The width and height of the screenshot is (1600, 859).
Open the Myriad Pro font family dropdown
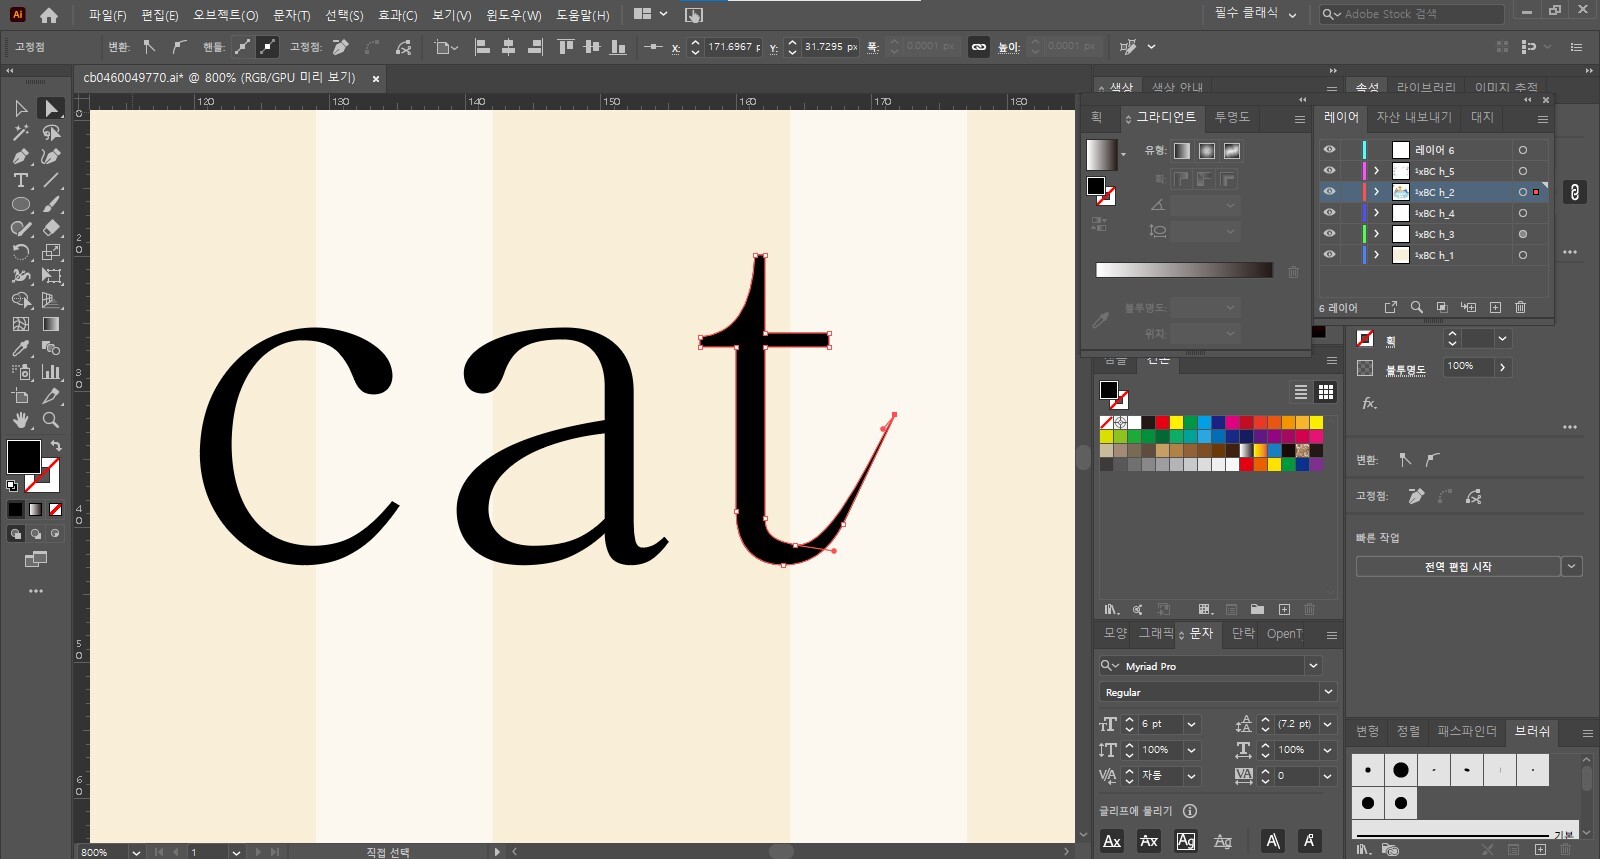pyautogui.click(x=1313, y=666)
